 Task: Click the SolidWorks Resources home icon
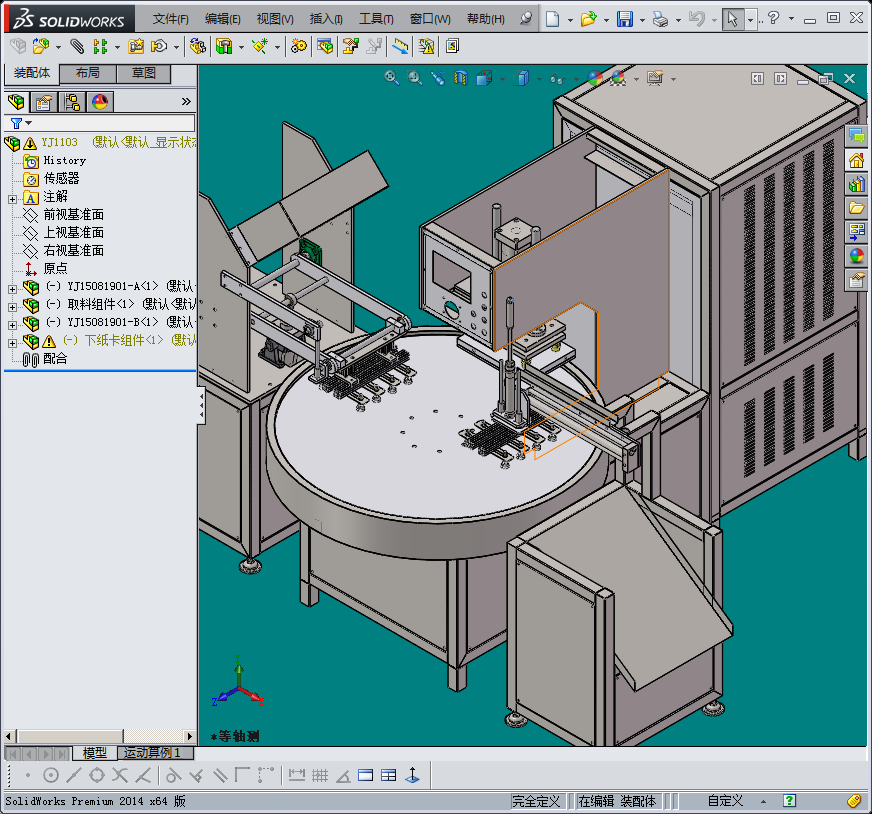[x=856, y=161]
